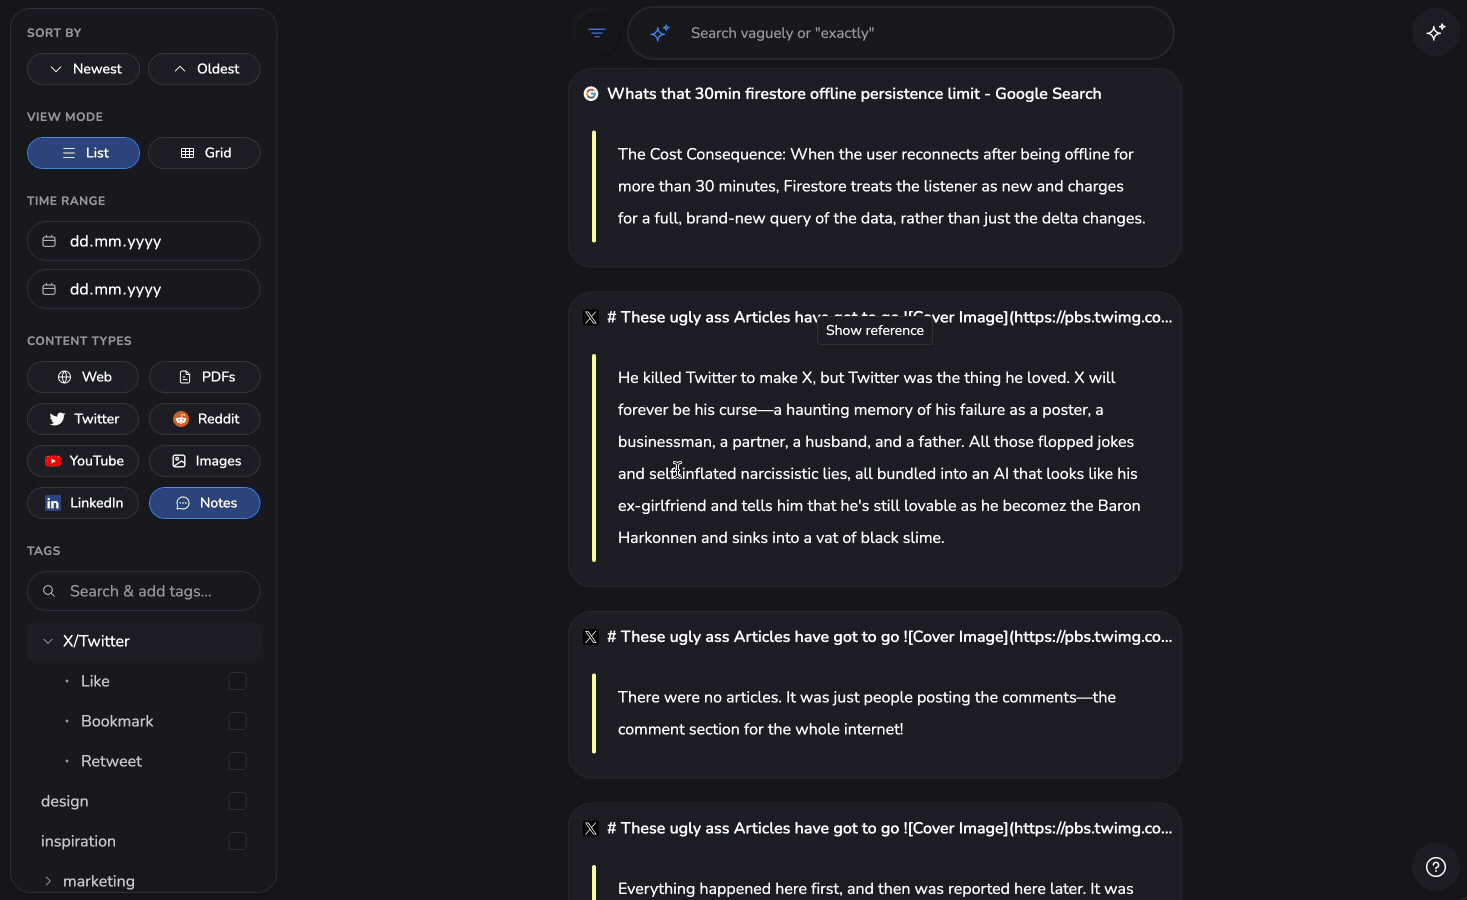Expand the marketing tag group
The width and height of the screenshot is (1467, 900).
pos(48,881)
